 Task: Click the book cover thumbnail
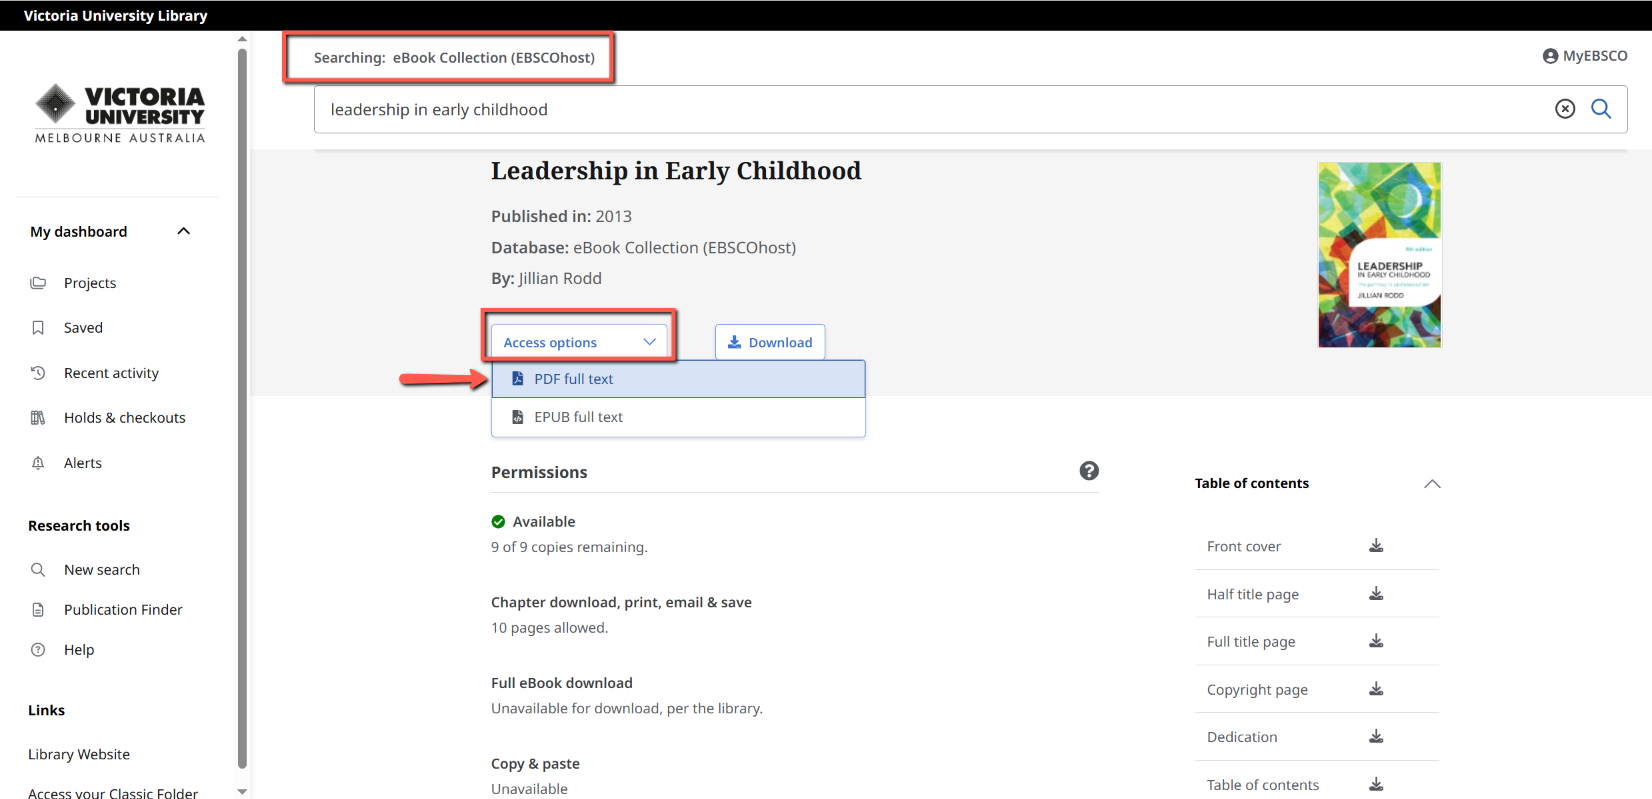point(1380,255)
